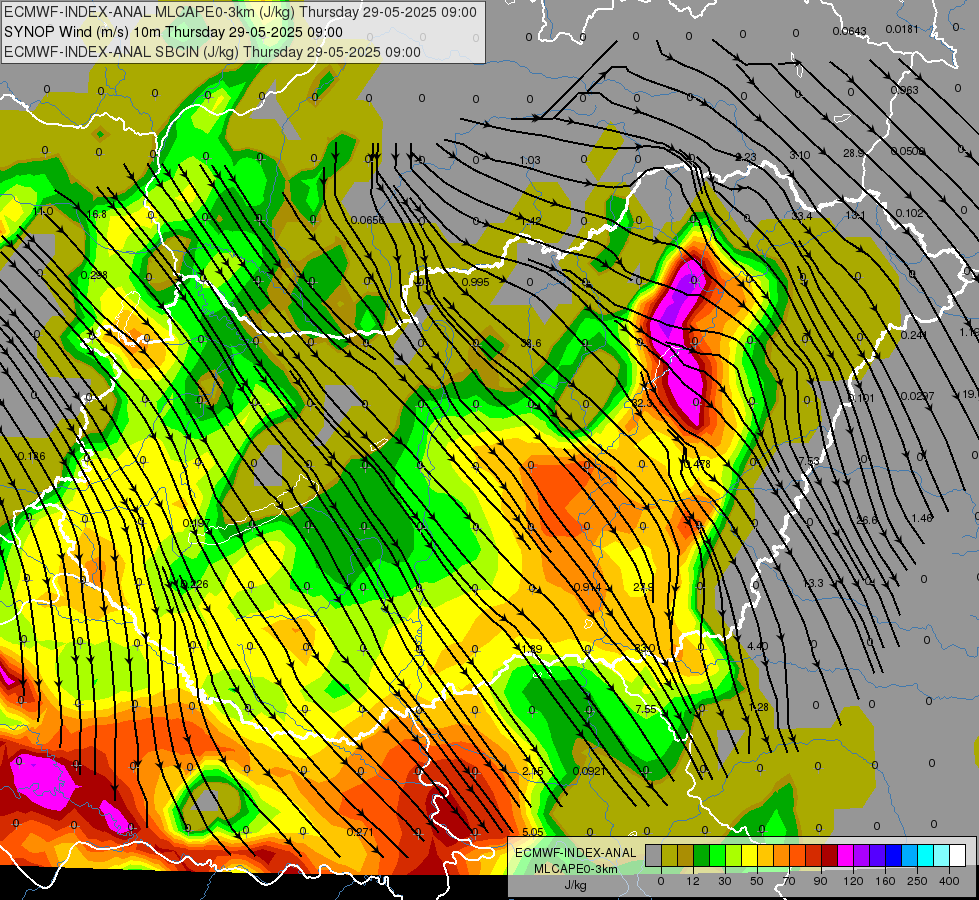979x900 pixels.
Task: Click the map value 1.39
Action: pyautogui.click(x=532, y=649)
